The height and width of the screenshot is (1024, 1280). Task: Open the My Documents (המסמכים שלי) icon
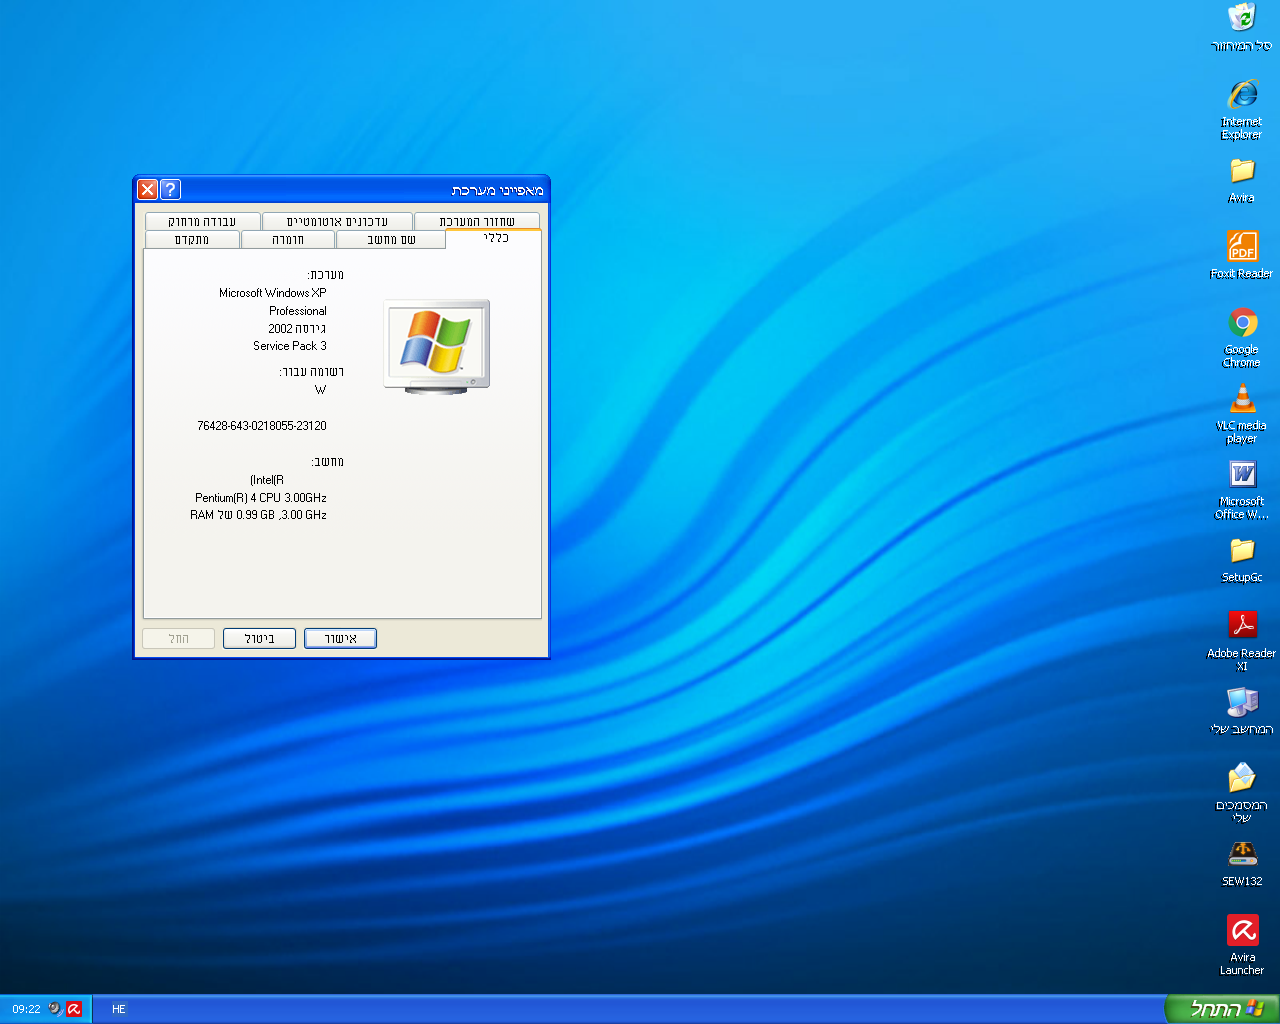coord(1241,793)
